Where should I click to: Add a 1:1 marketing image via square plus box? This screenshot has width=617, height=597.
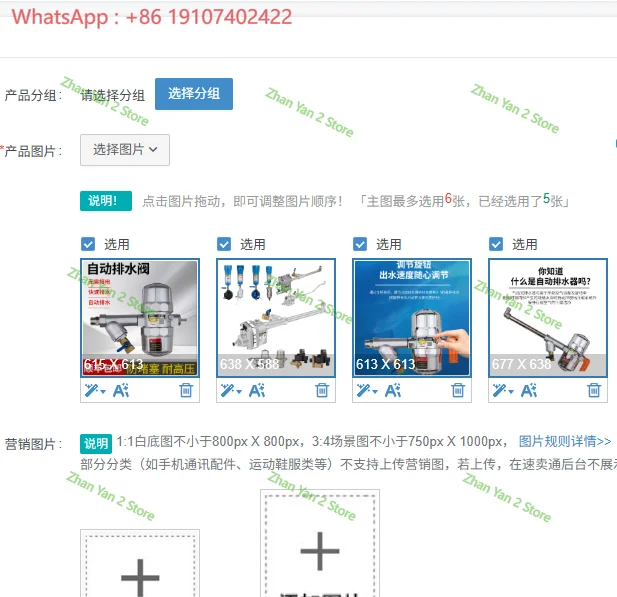tap(140, 564)
